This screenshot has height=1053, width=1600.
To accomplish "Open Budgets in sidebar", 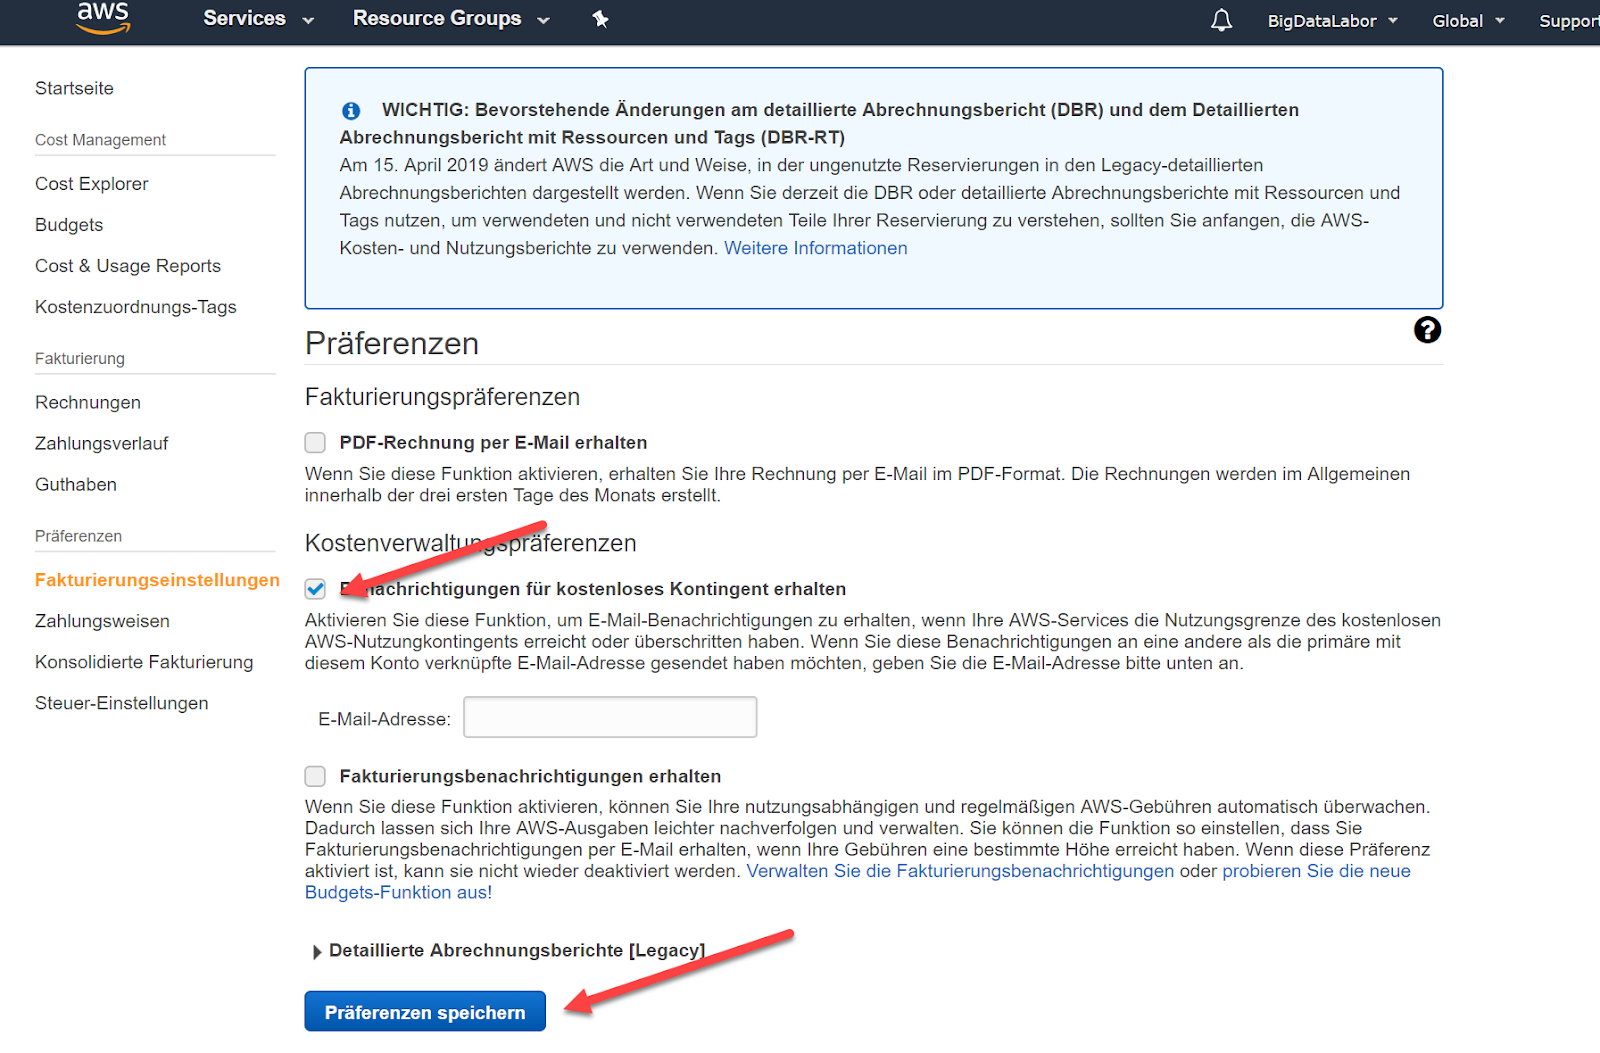I will tap(69, 225).
